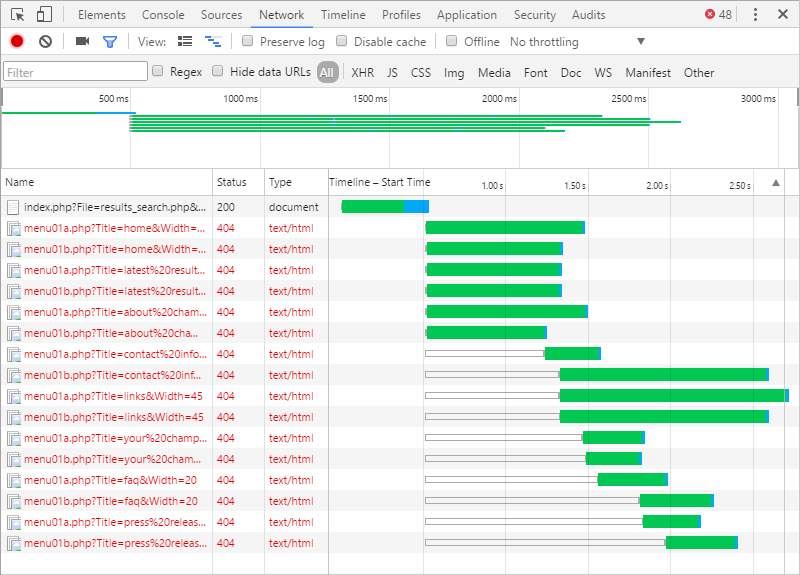Switch to large request rows view
Viewport: 800px width, 575px height.
(x=185, y=42)
